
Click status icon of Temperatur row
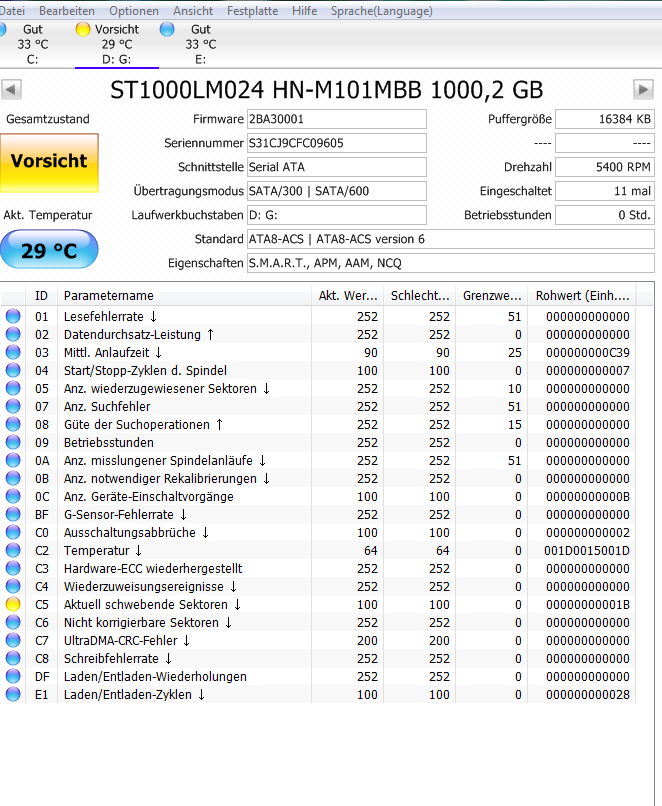point(13,550)
